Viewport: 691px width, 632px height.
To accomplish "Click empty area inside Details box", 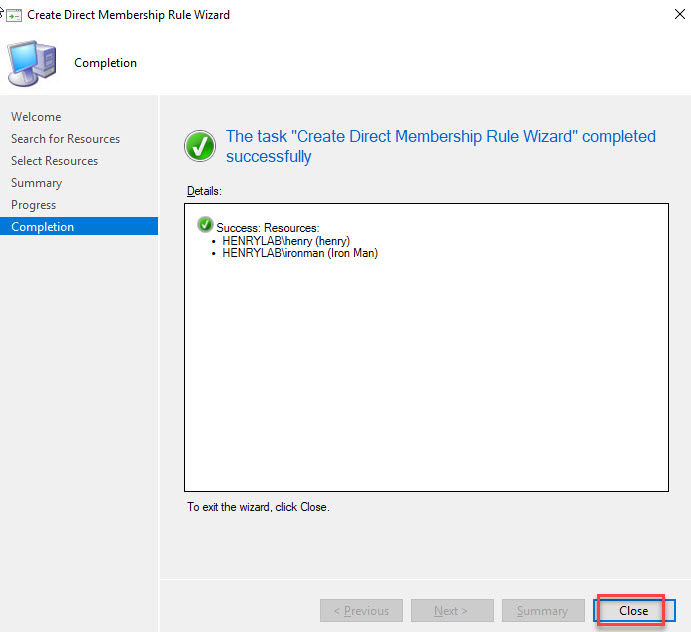I will click(x=425, y=380).
